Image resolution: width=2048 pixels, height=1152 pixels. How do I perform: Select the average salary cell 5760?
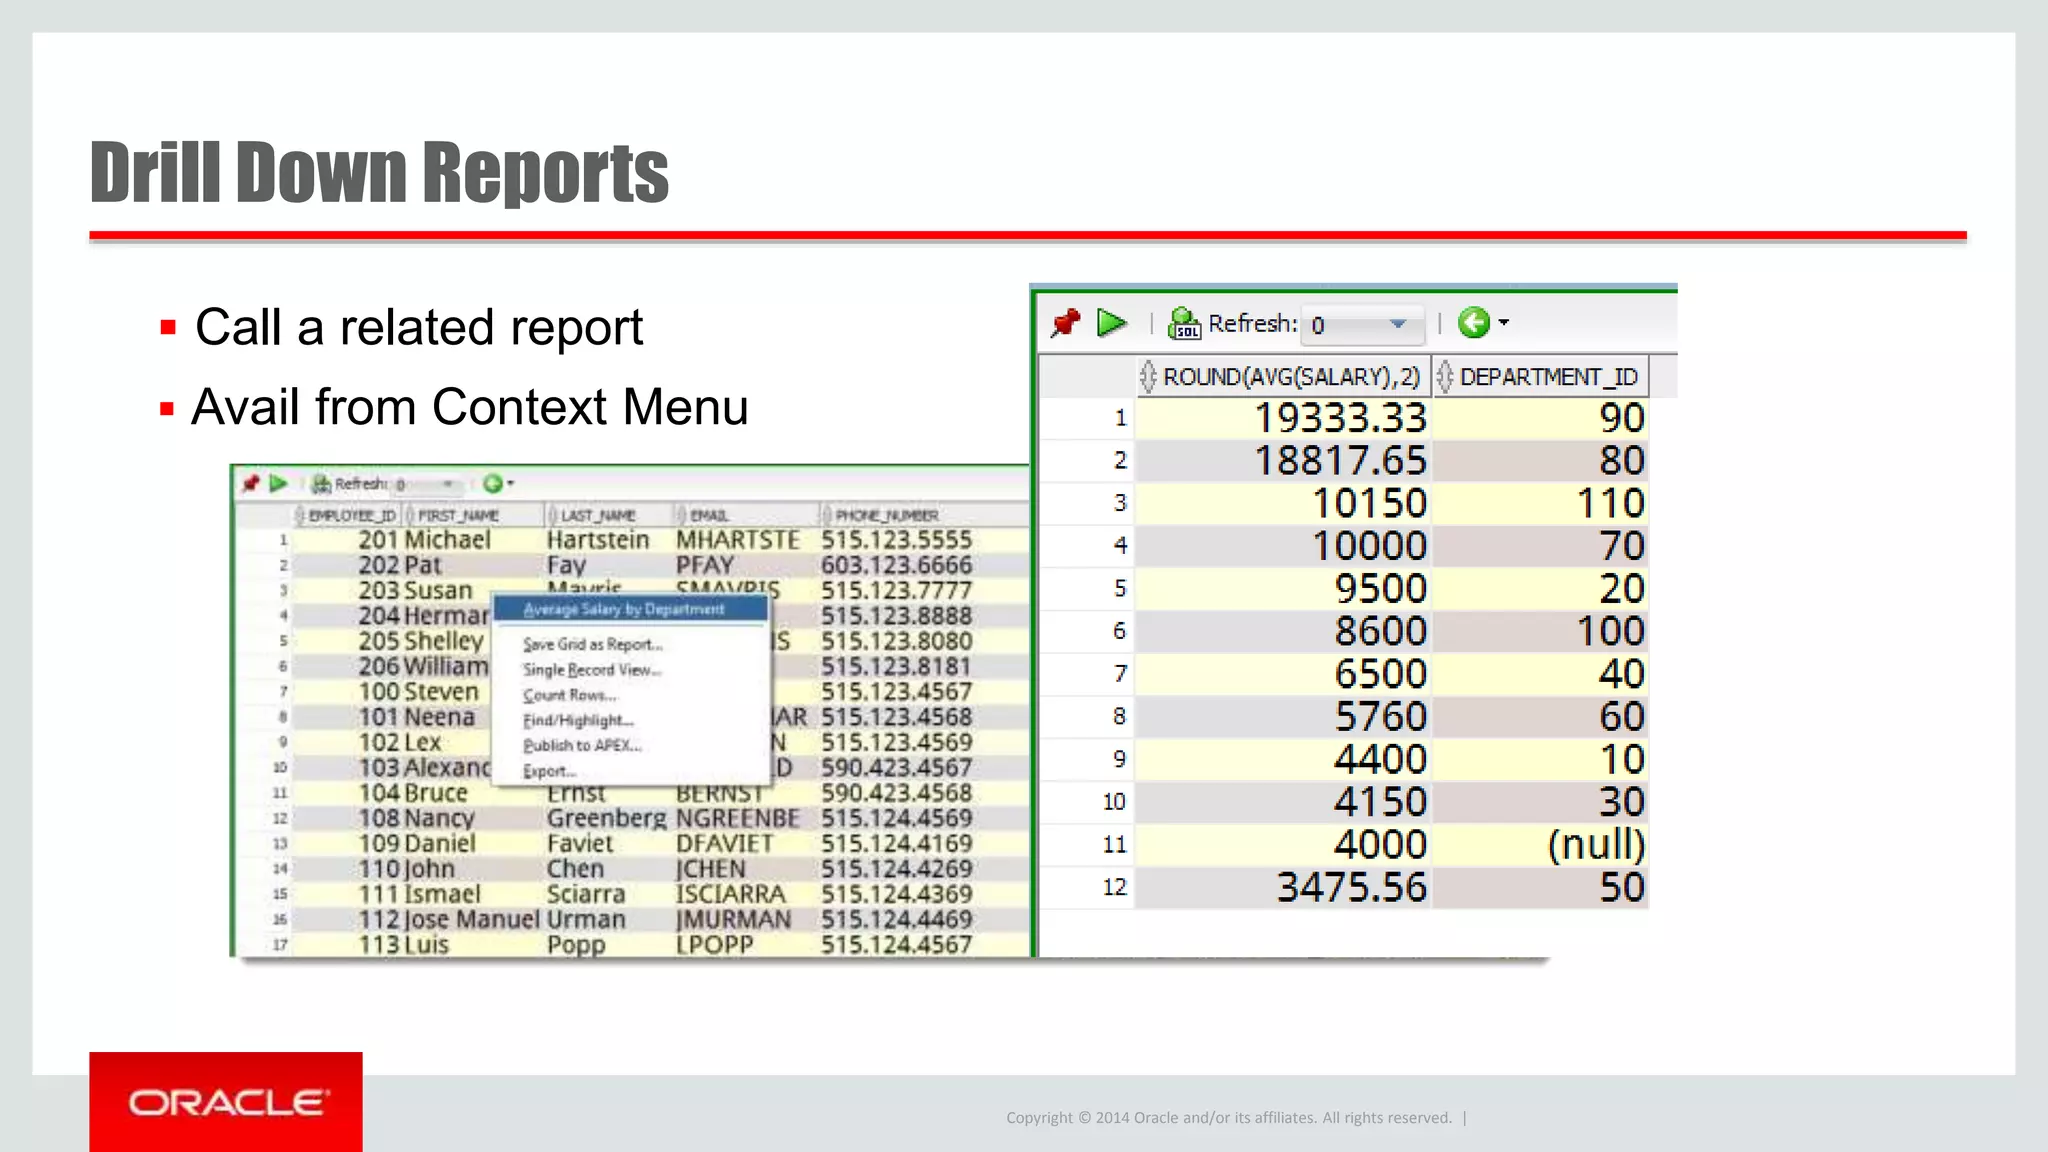coord(1283,717)
